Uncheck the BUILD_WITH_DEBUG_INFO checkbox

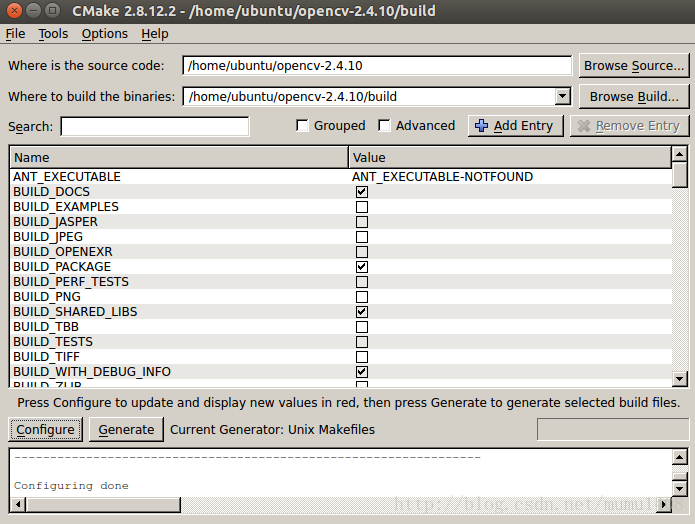point(362,371)
